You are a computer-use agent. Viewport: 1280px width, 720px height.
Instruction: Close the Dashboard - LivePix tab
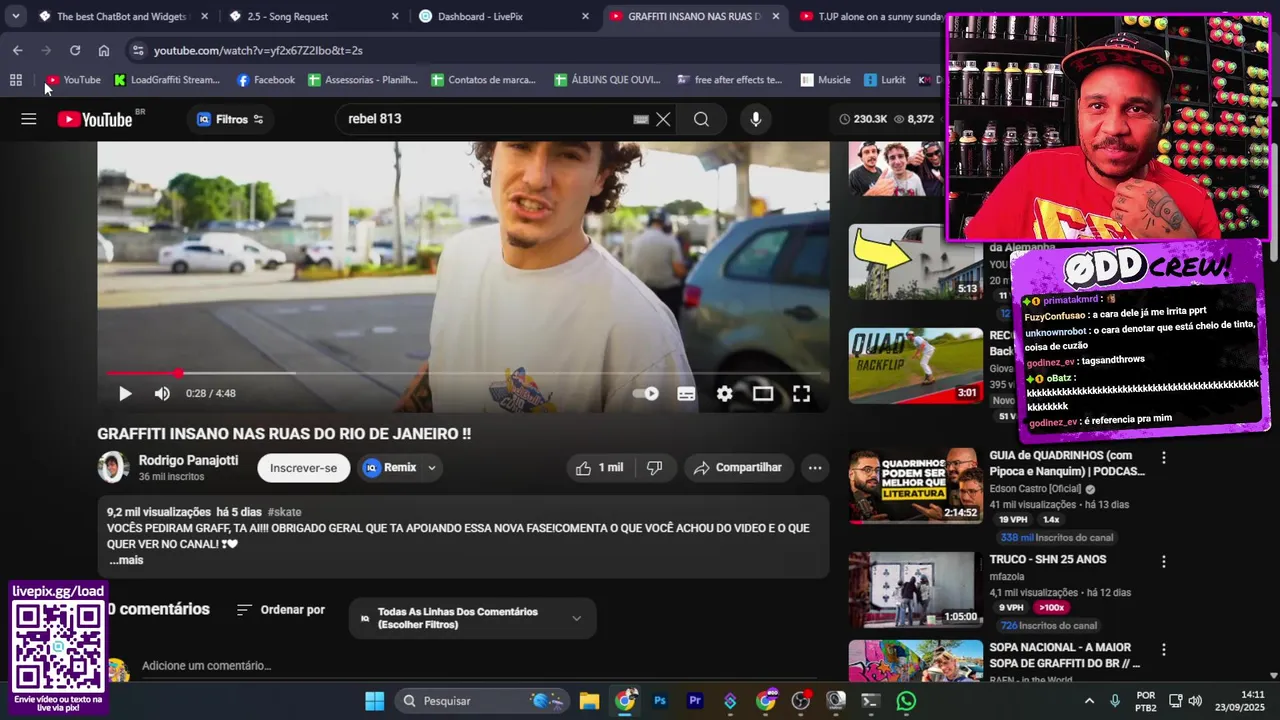585,17
